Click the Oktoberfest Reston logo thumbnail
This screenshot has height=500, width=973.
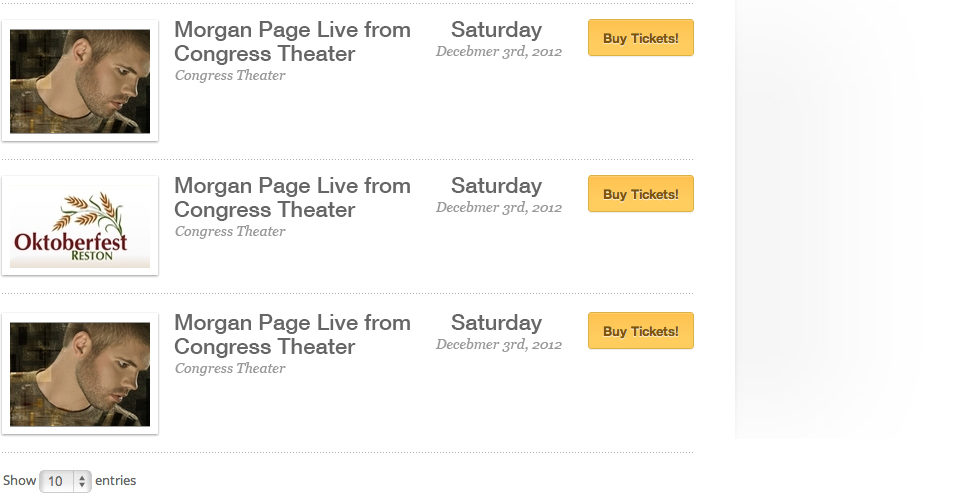[80, 226]
